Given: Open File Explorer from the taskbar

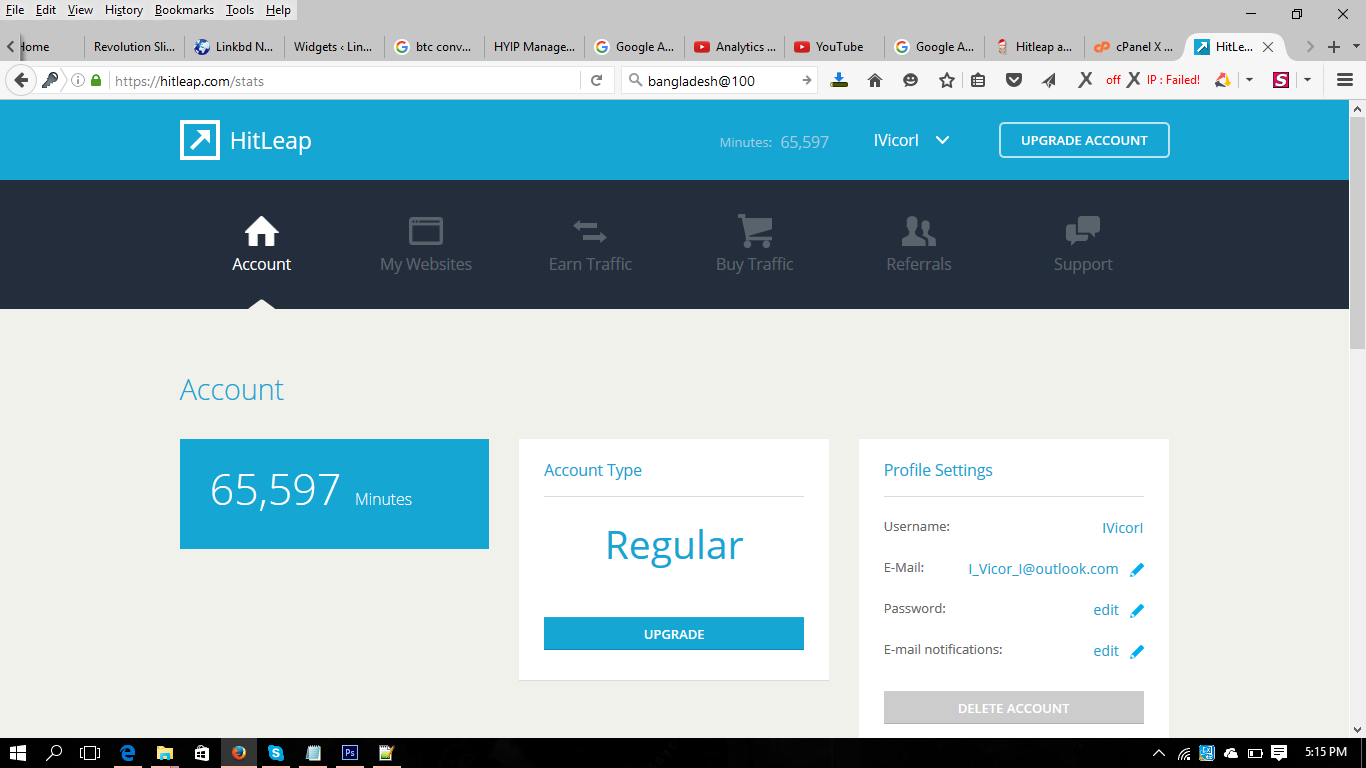Looking at the screenshot, I should pyautogui.click(x=165, y=753).
